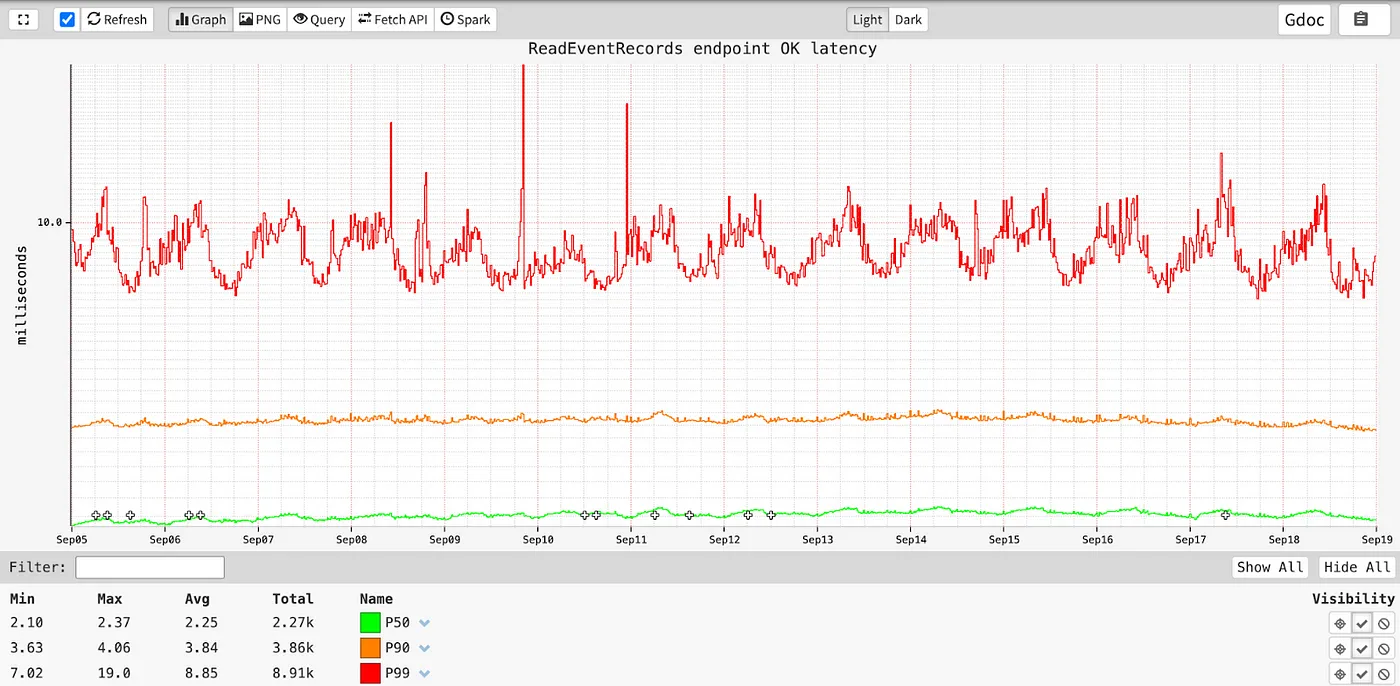This screenshot has height=686, width=1400.
Task: Click the Visibility column header
Action: [1353, 599]
